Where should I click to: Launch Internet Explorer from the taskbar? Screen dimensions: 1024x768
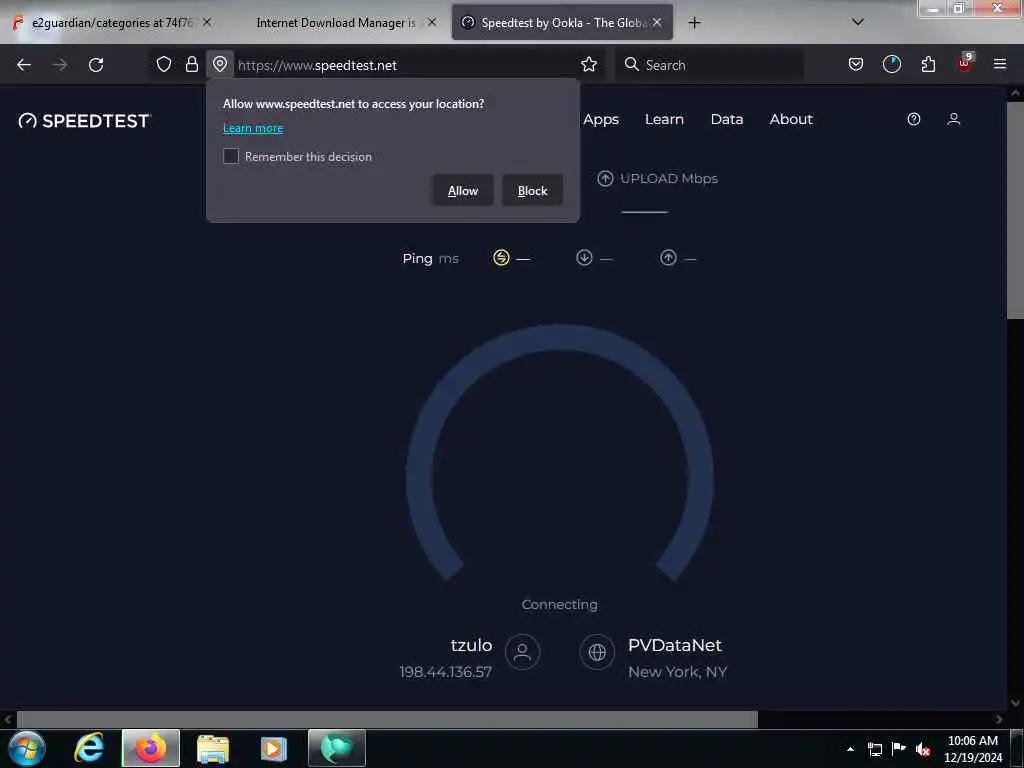click(89, 748)
